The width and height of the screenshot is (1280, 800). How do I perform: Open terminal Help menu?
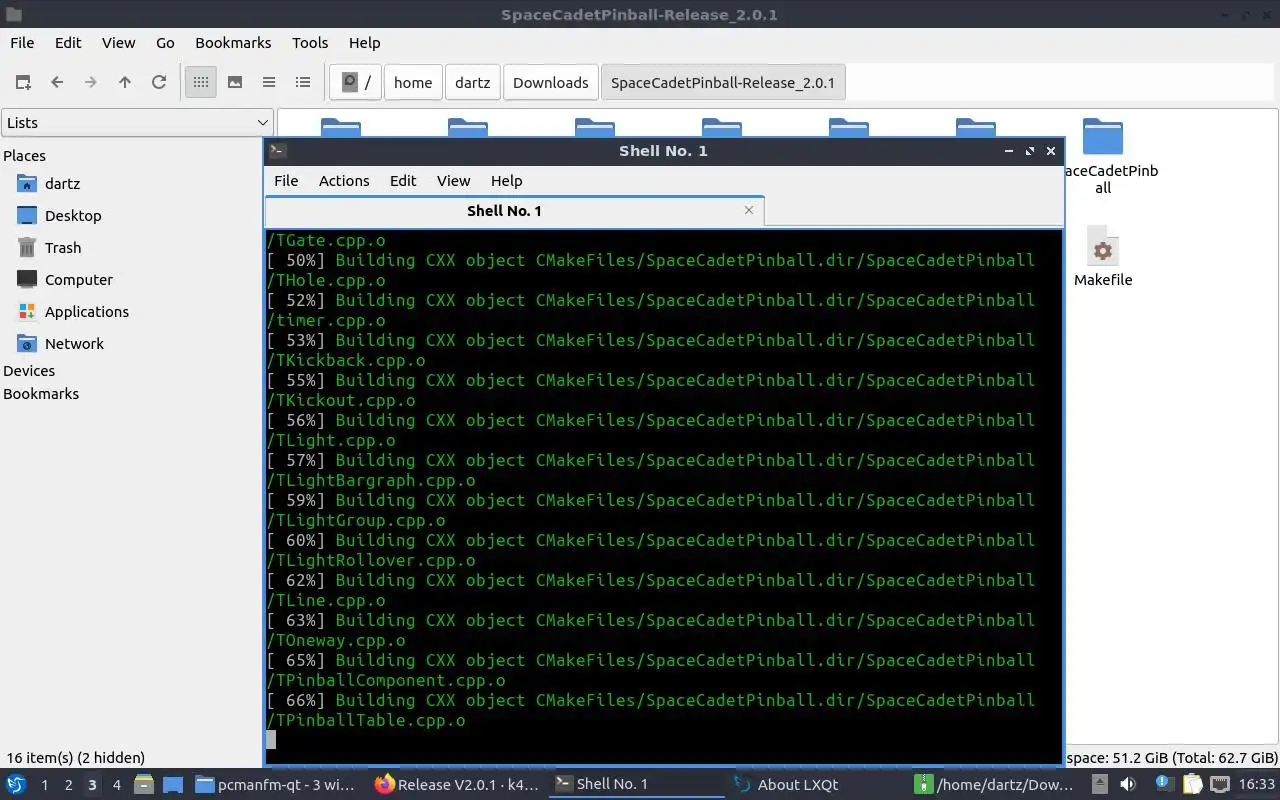click(506, 181)
